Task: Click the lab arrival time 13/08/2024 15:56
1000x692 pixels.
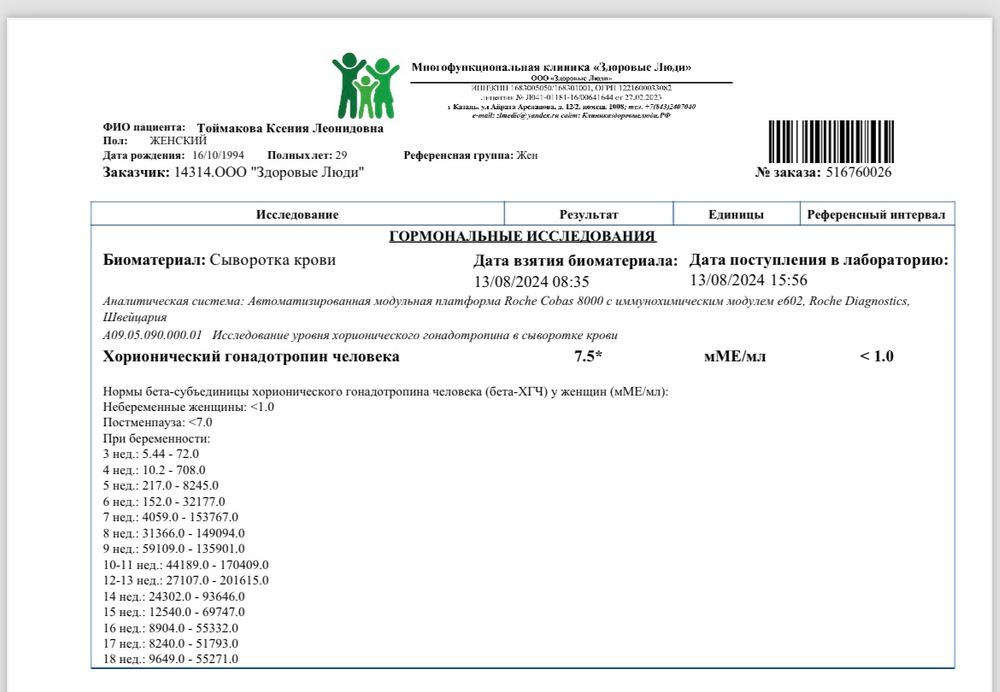Action: pos(748,280)
